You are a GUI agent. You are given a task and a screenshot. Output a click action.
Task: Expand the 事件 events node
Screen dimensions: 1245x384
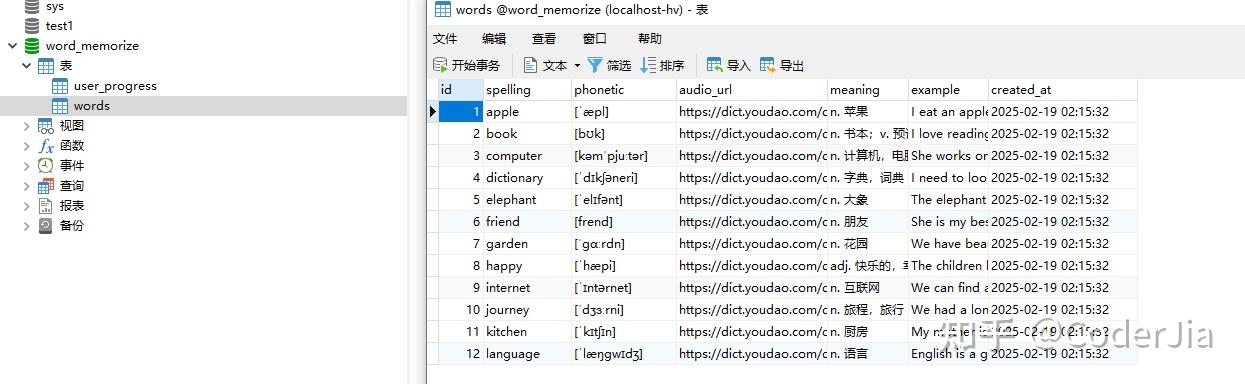pos(27,166)
